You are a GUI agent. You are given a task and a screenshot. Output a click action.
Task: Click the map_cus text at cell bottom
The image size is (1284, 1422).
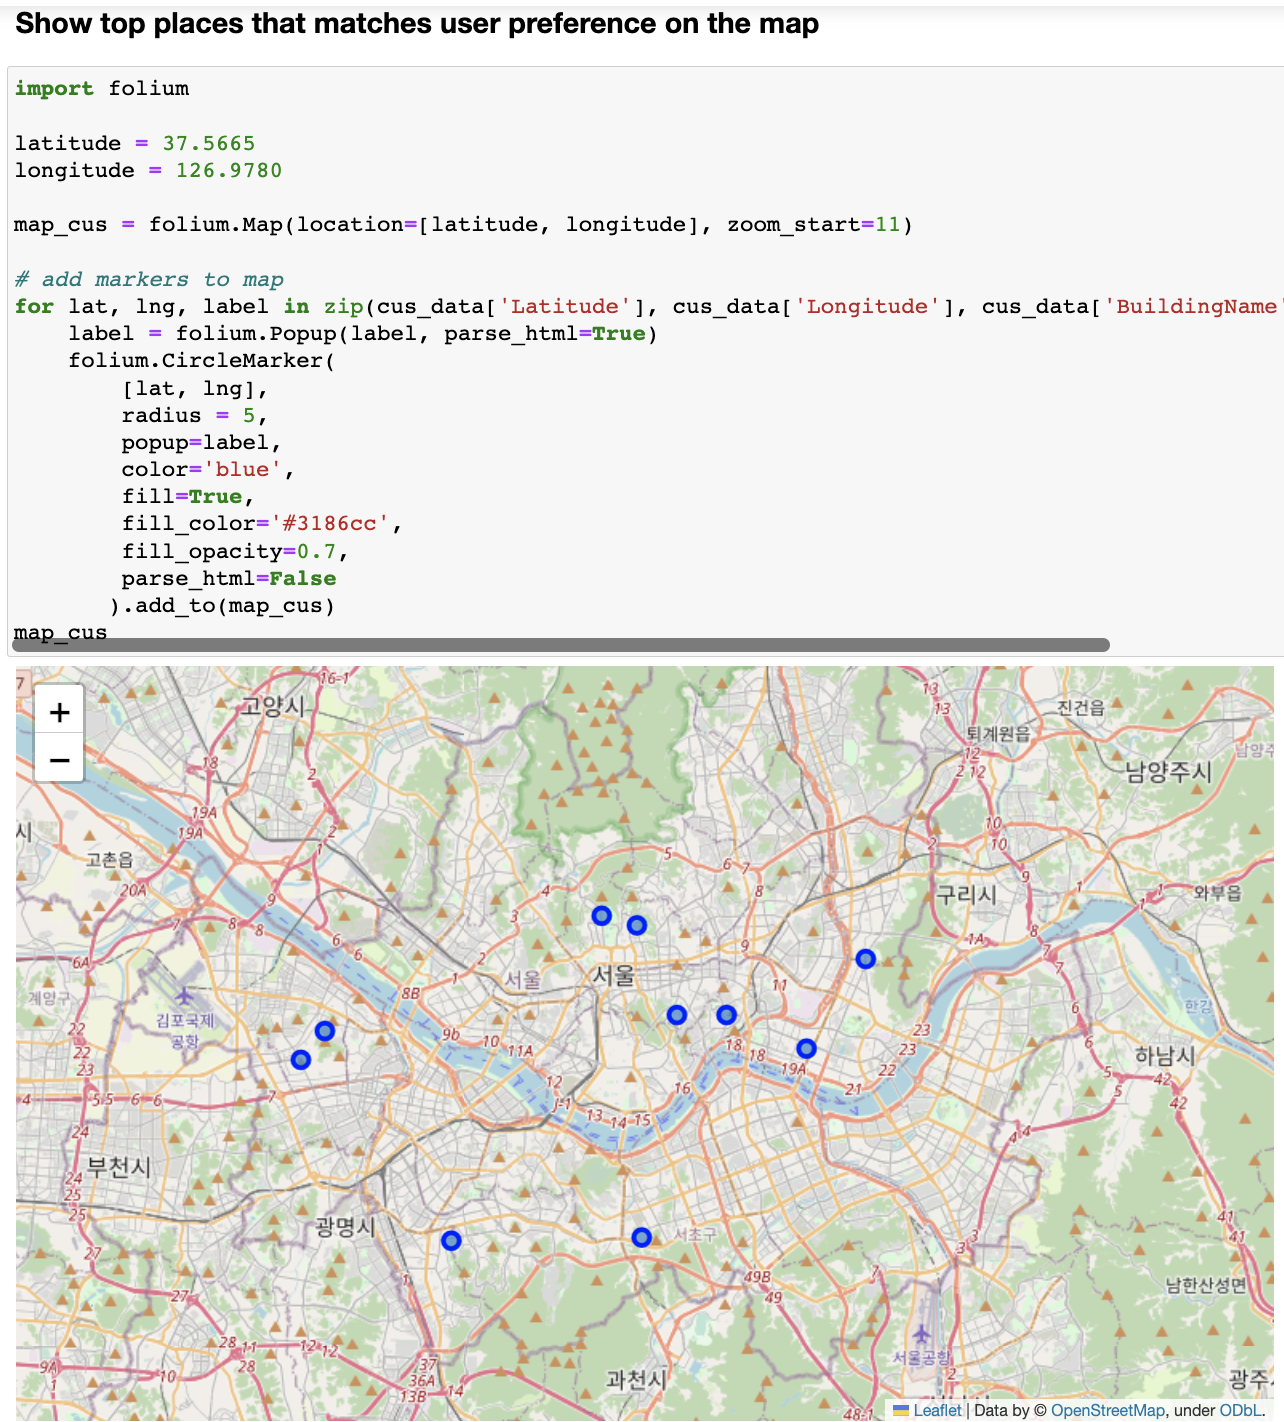click(x=60, y=631)
